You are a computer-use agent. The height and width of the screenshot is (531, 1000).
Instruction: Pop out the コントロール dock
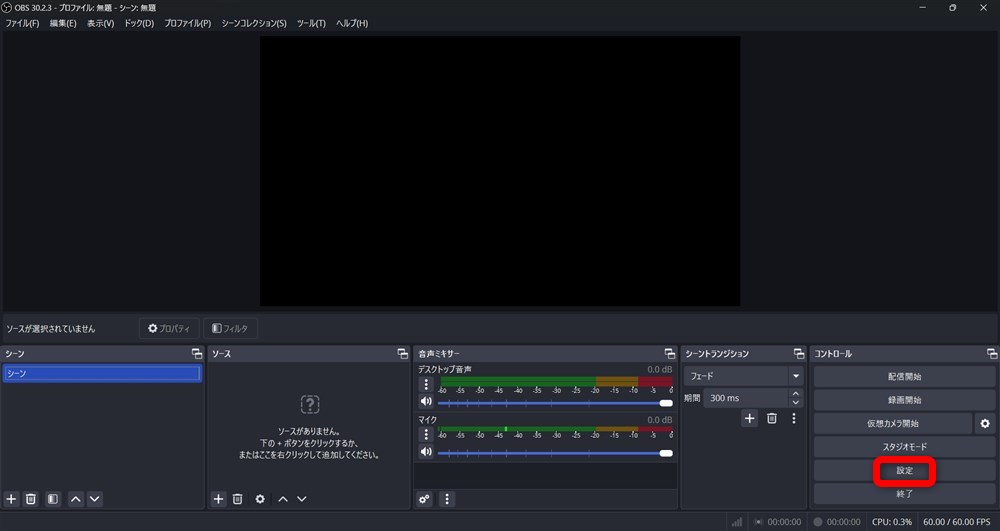click(992, 353)
